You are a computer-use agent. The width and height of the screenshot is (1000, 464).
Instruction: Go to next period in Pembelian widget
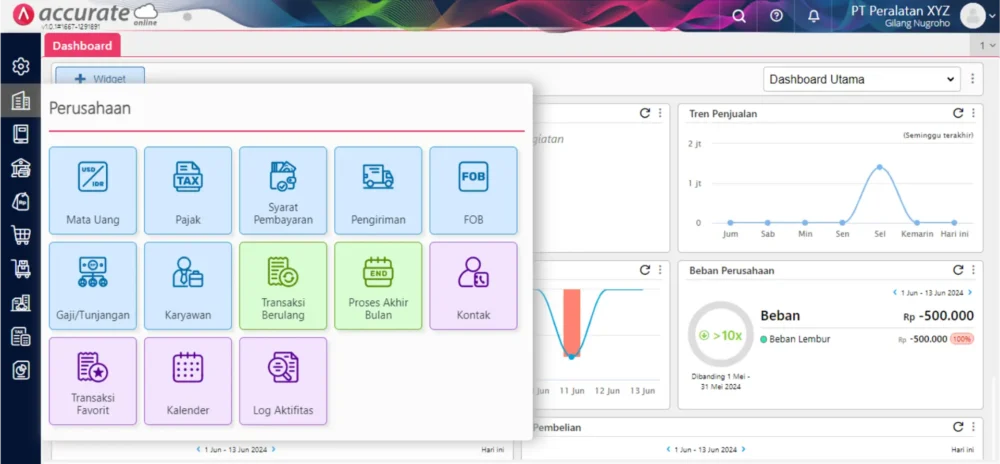pos(744,449)
